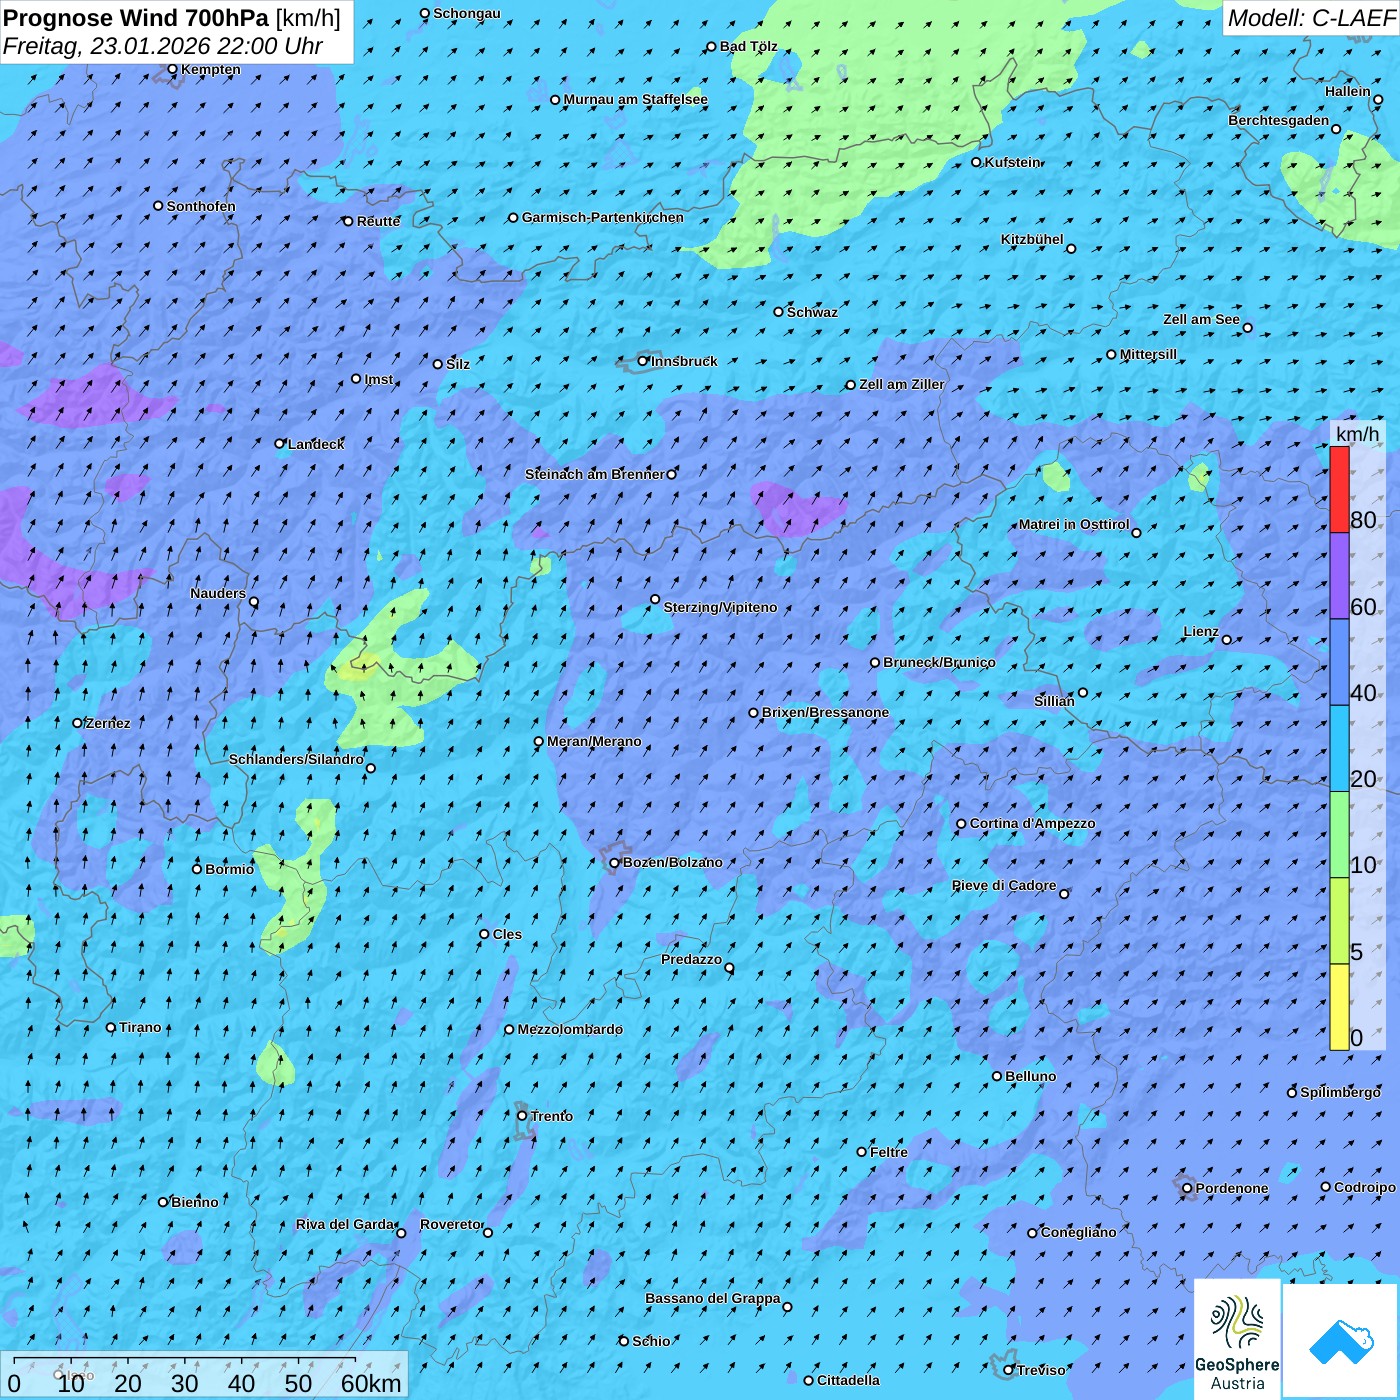Click the 'Reutte' label
1400x1400 pixels.
tap(378, 221)
